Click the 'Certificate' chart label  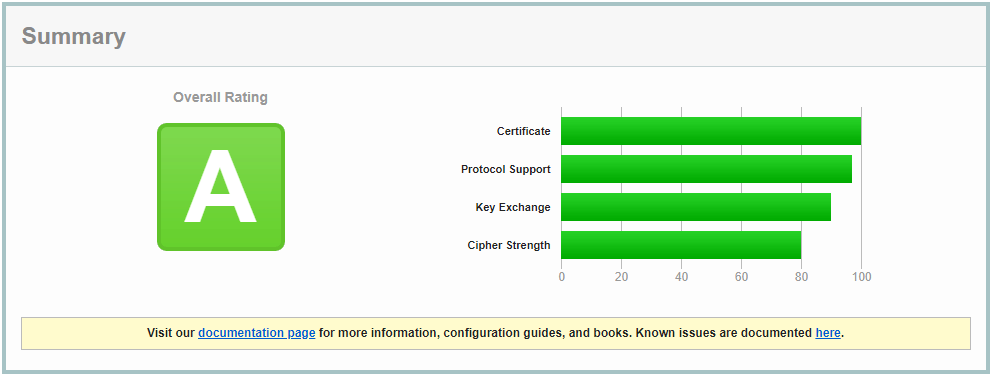coord(524,131)
